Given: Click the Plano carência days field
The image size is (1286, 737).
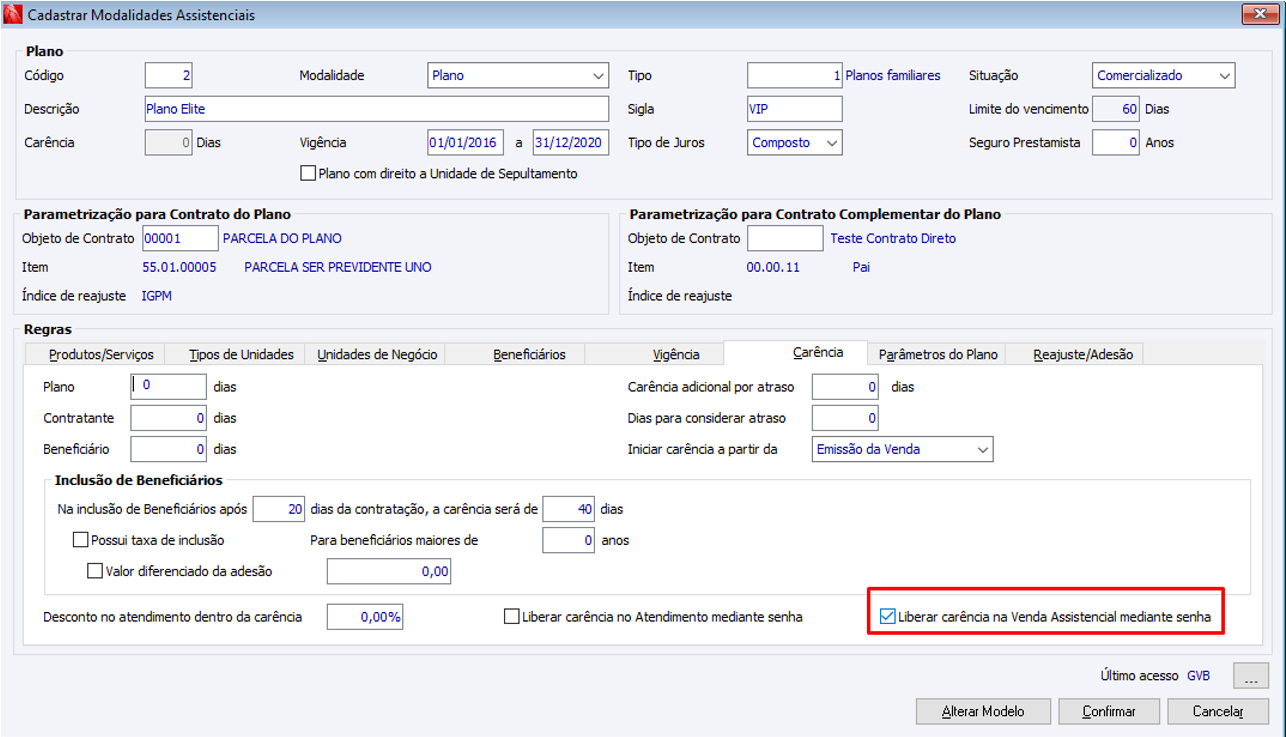Looking at the screenshot, I should (x=168, y=386).
